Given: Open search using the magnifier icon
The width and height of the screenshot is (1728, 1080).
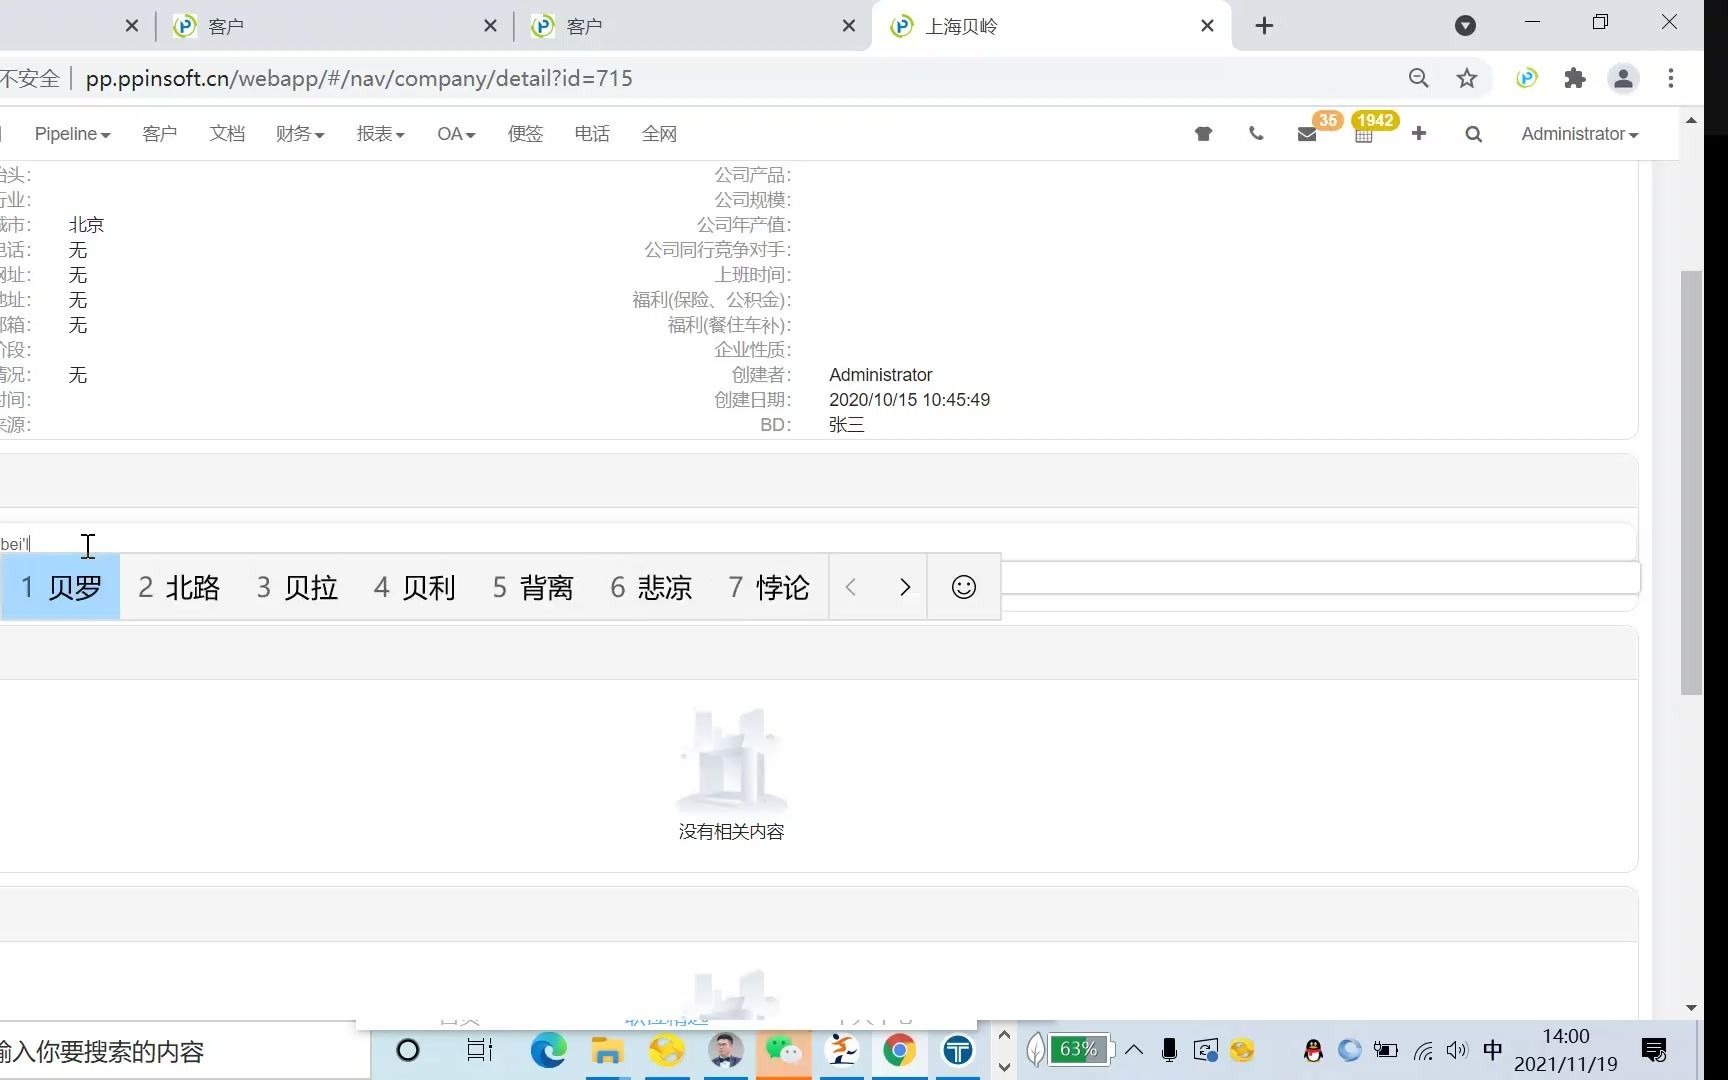Looking at the screenshot, I should [x=1473, y=133].
